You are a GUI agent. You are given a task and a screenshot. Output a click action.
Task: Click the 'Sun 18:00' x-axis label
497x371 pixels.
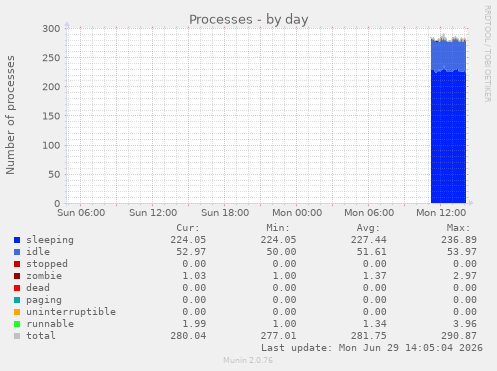point(225,213)
